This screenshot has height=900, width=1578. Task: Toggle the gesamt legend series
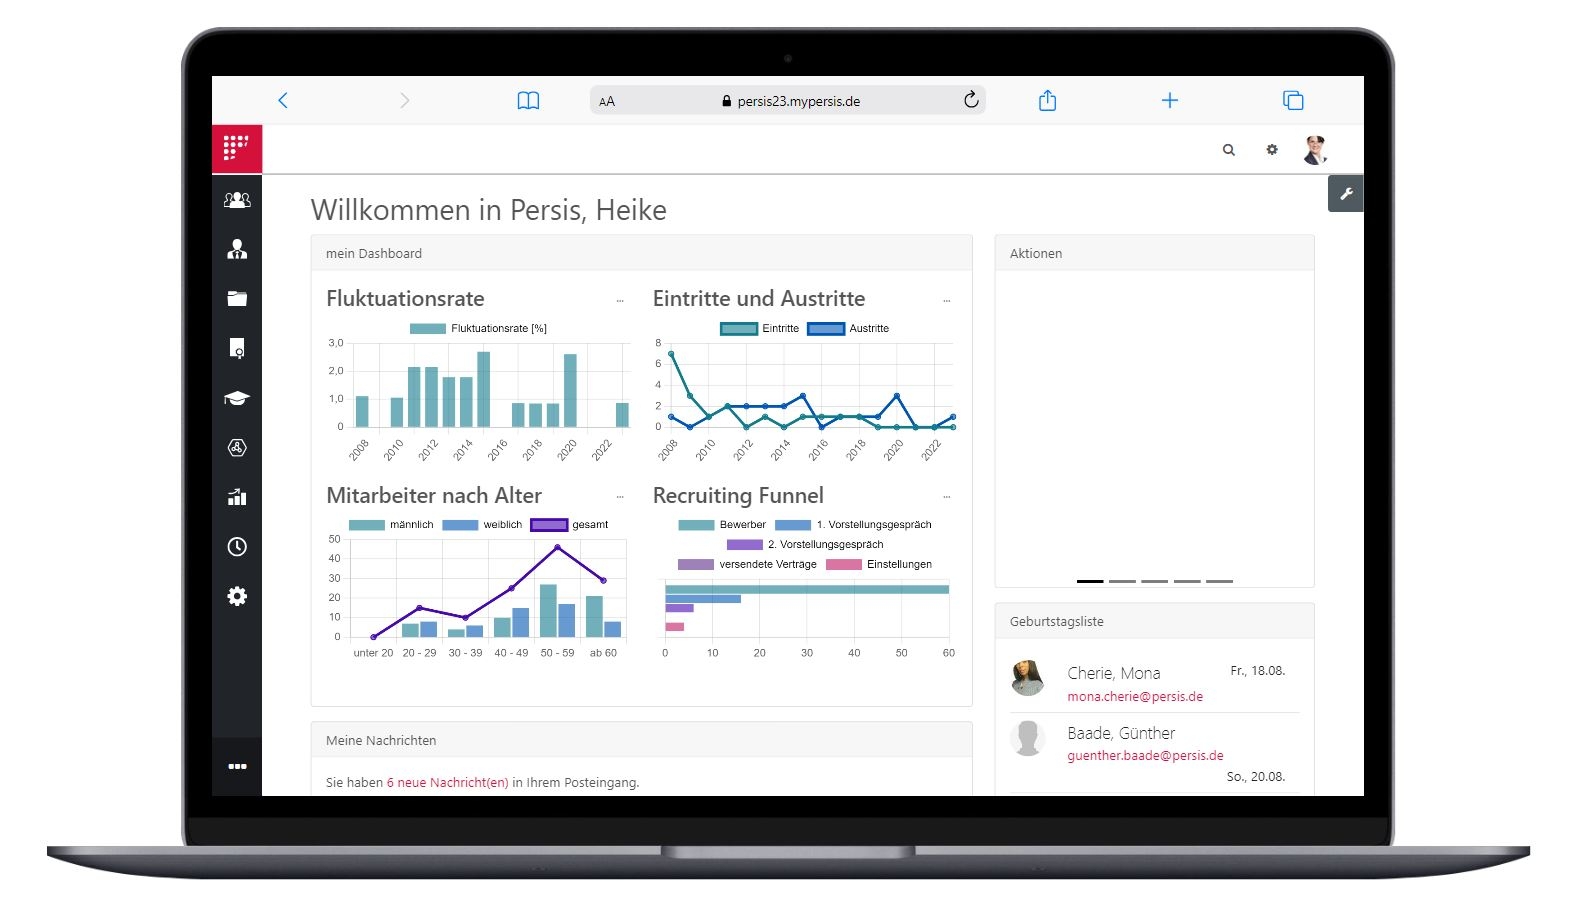click(569, 524)
